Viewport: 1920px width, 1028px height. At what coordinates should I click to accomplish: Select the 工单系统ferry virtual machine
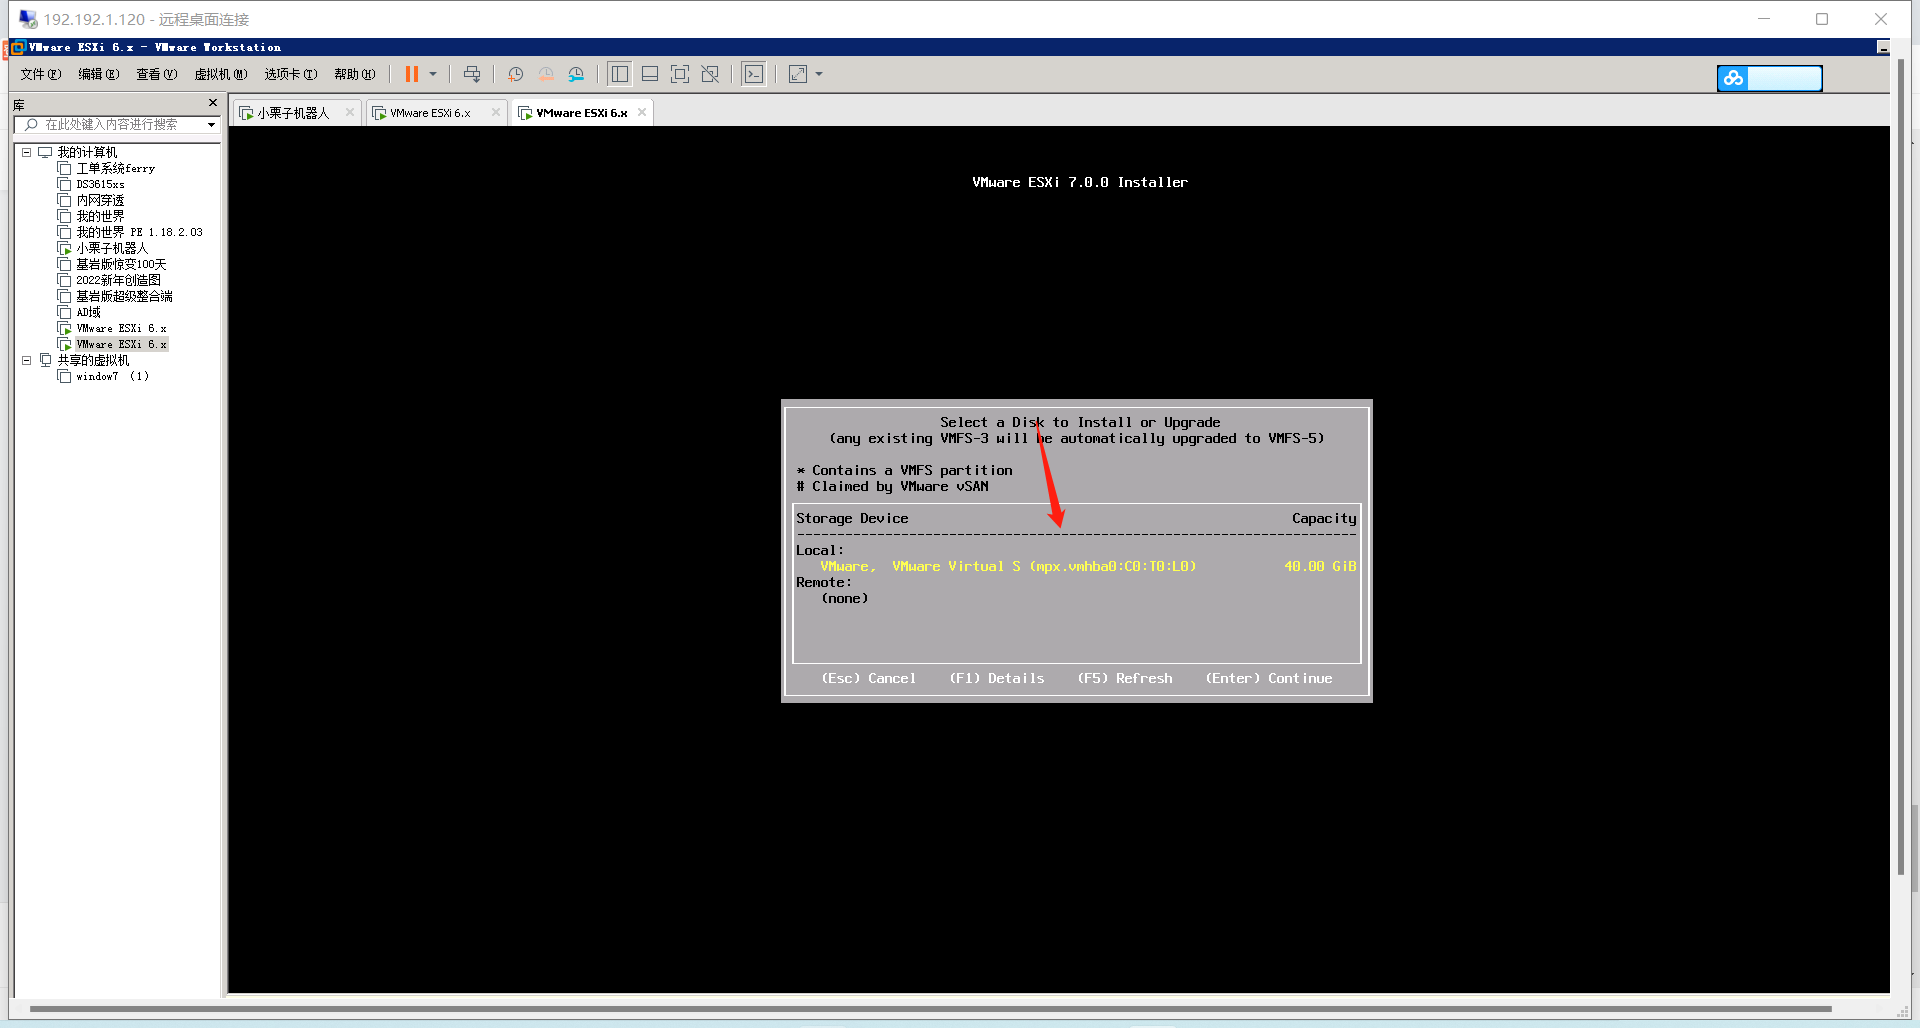(115, 169)
